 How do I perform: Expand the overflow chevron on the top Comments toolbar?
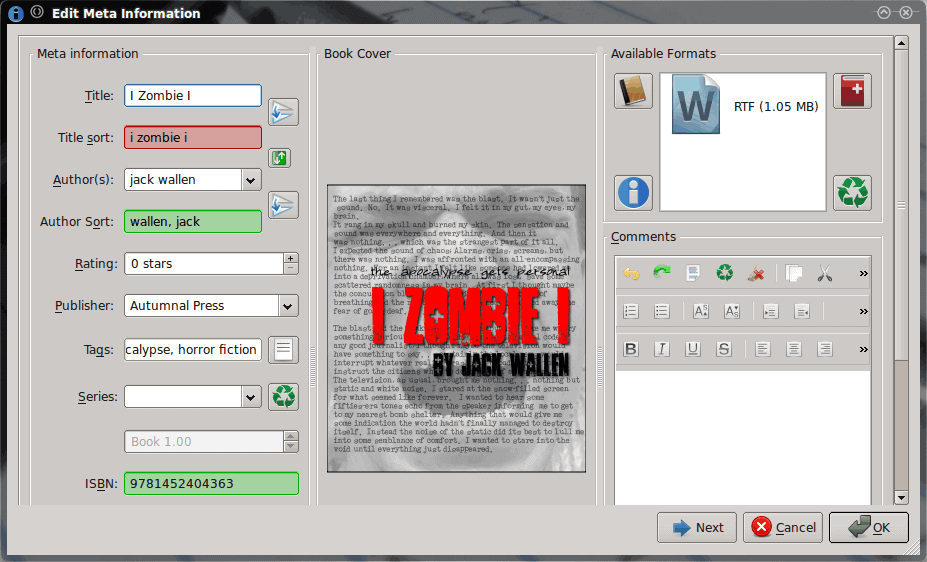(x=864, y=273)
